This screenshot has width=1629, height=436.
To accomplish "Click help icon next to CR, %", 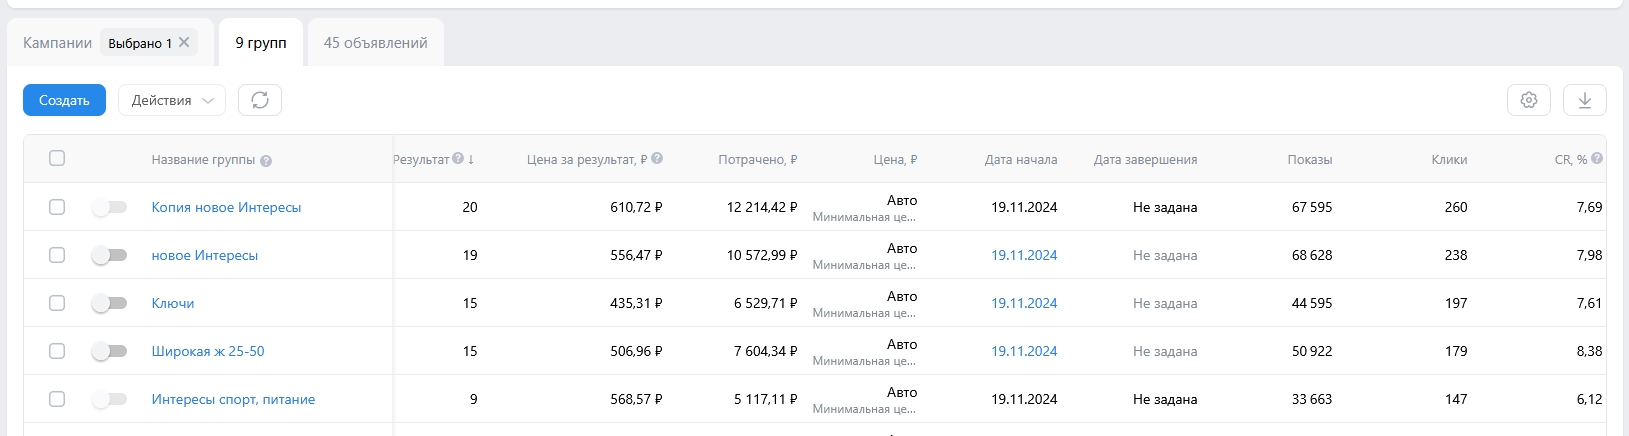I will coord(1597,159).
